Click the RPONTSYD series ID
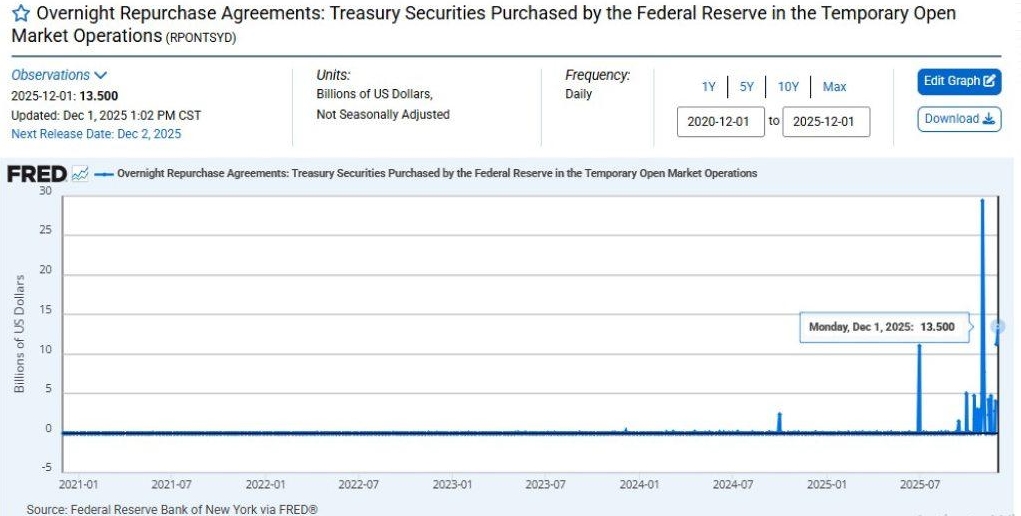The height and width of the screenshot is (516, 1021). coord(201,37)
